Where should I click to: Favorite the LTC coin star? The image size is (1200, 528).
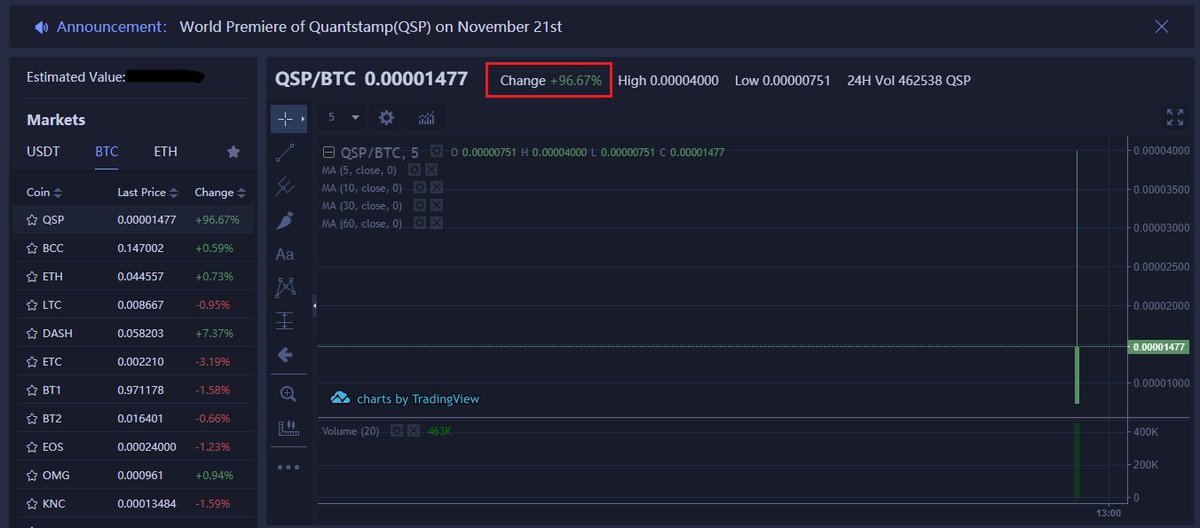click(32, 305)
